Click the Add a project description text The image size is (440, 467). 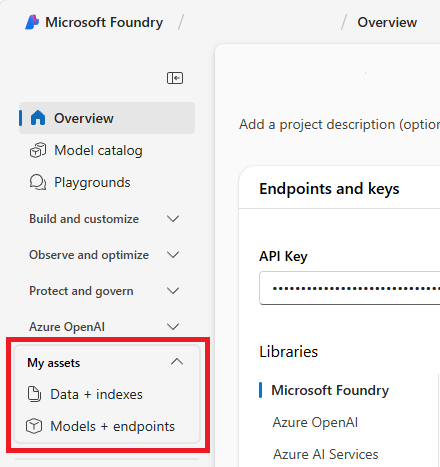[x=339, y=125]
